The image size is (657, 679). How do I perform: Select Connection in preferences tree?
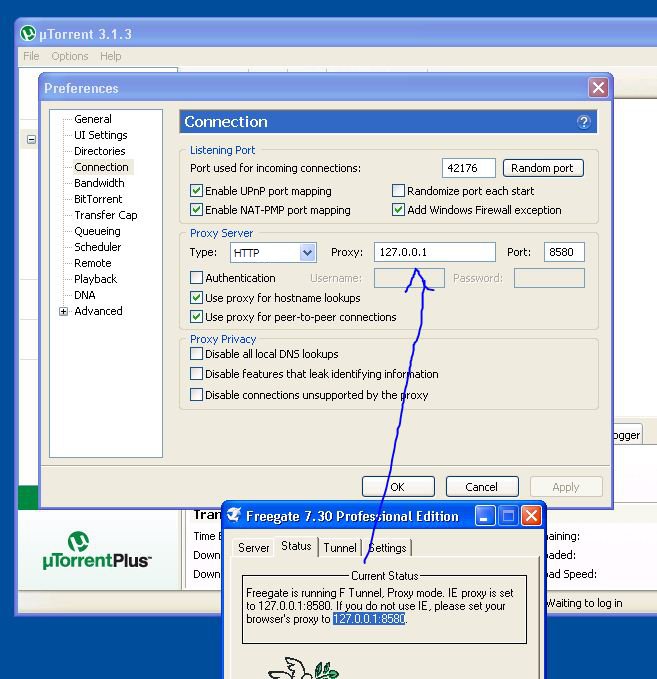pos(101,167)
